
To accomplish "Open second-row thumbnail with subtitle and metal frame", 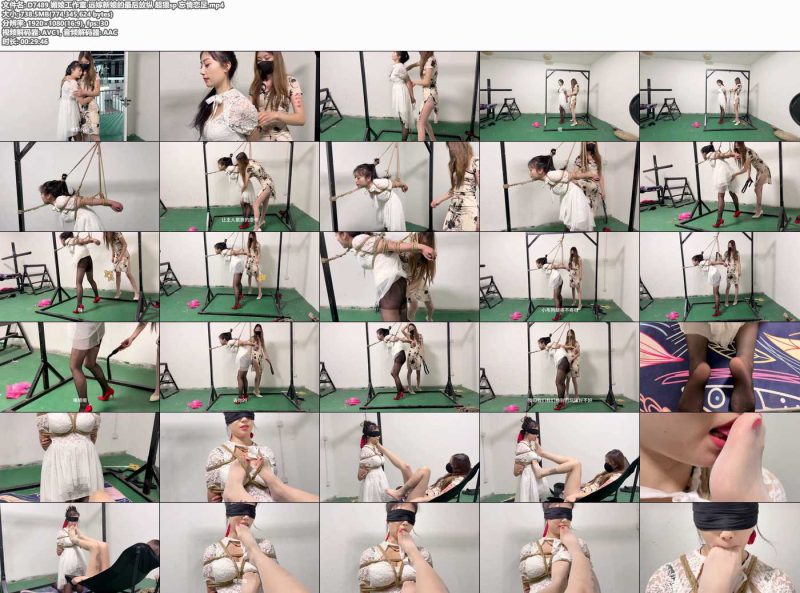I will coord(239,187).
